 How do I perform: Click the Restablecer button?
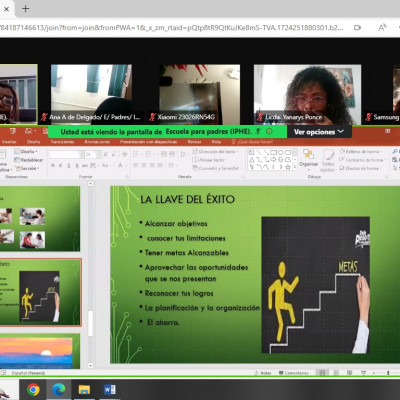(x=29, y=160)
